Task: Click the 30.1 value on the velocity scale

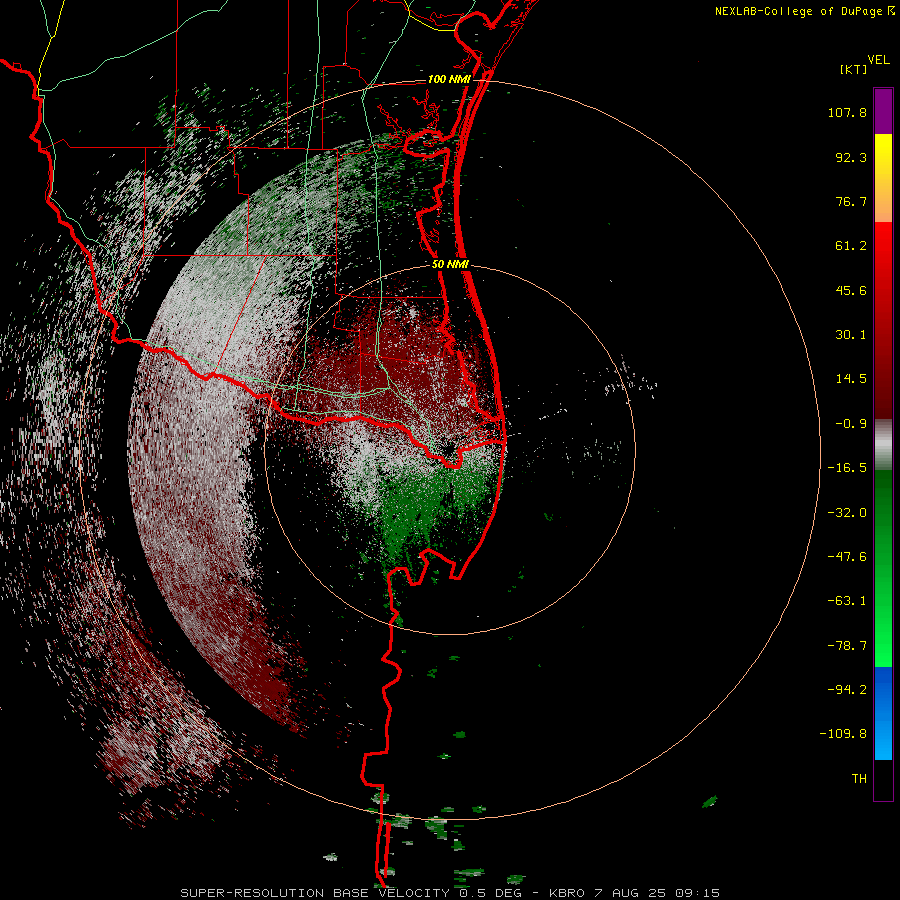Action: (x=851, y=335)
